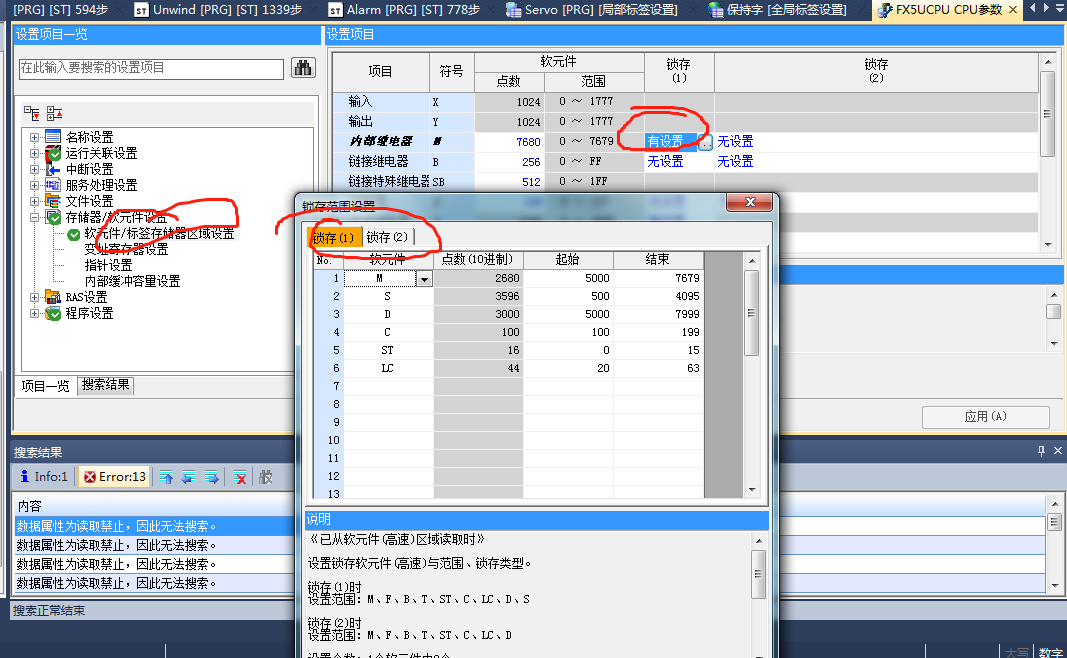Toggle the Error:13 message filter
Screen dimensions: 1067x658
pos(114,477)
